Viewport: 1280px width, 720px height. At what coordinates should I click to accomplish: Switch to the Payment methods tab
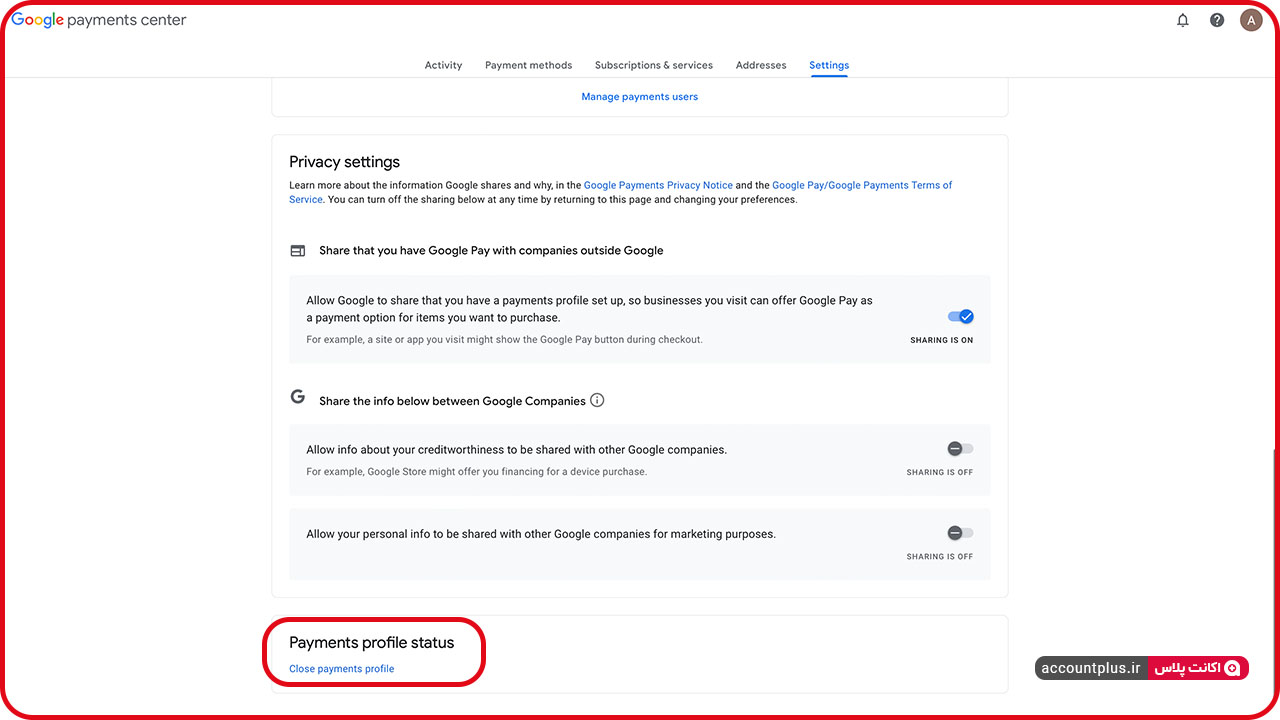pos(529,65)
